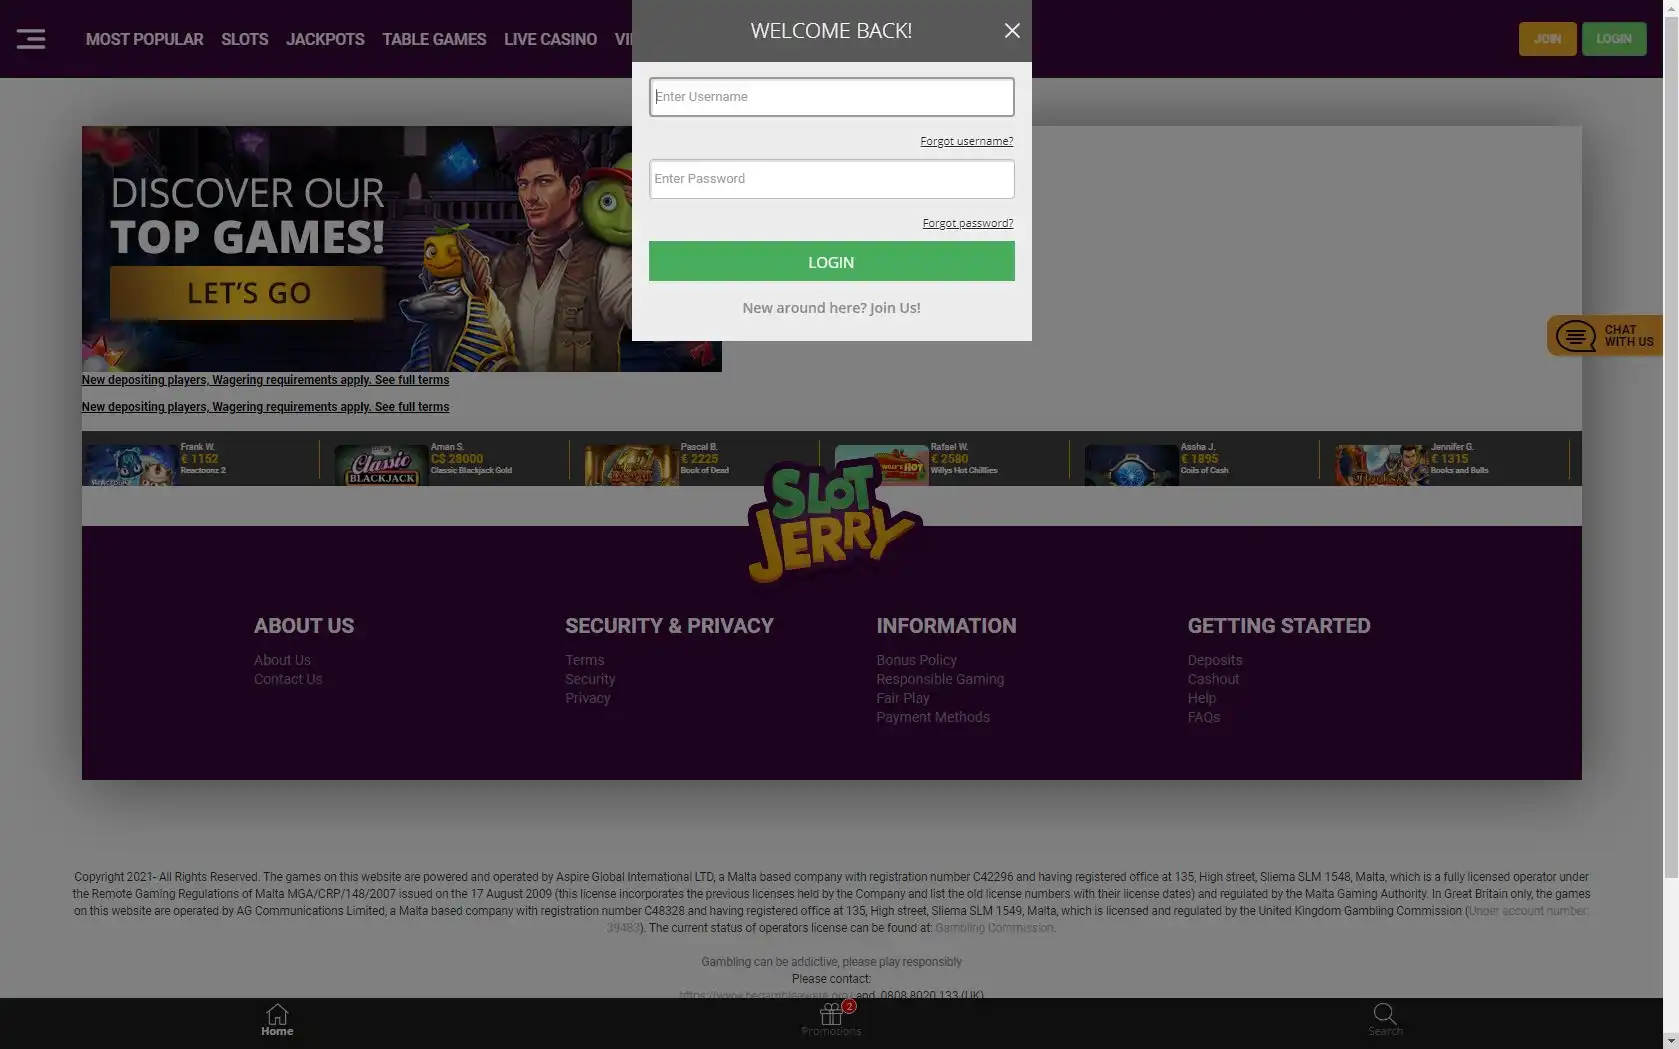Focus the Enter Username field

(x=831, y=97)
